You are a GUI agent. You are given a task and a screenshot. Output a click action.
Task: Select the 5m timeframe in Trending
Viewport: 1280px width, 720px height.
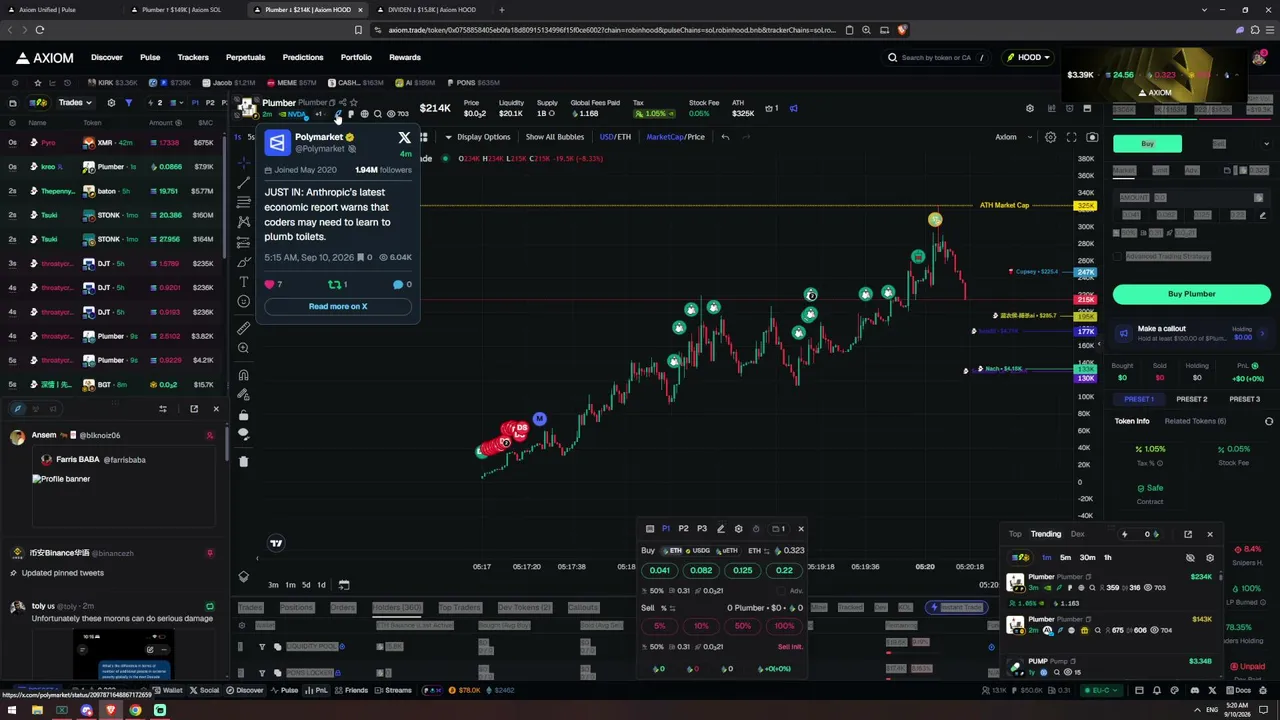(x=1066, y=558)
